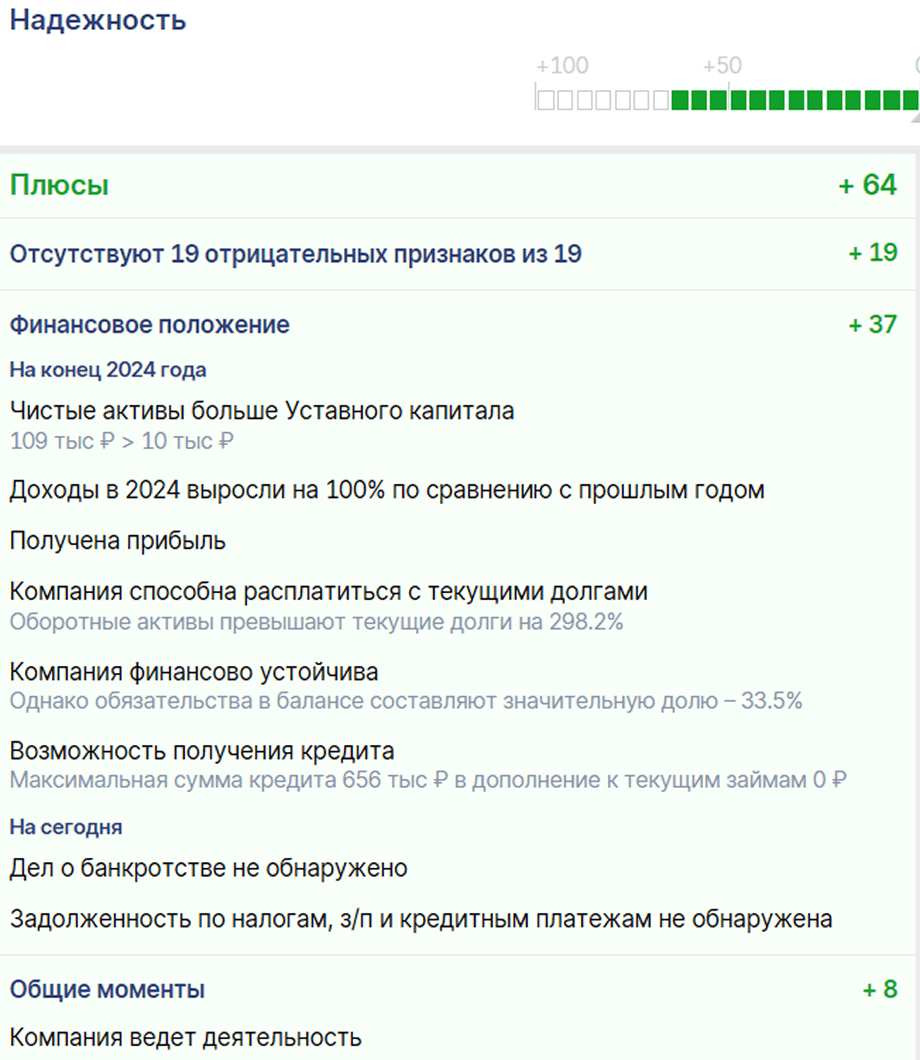
Task: Select the Максимальная сумма кредита 656 тыс ₽ note
Action: [x=428, y=780]
